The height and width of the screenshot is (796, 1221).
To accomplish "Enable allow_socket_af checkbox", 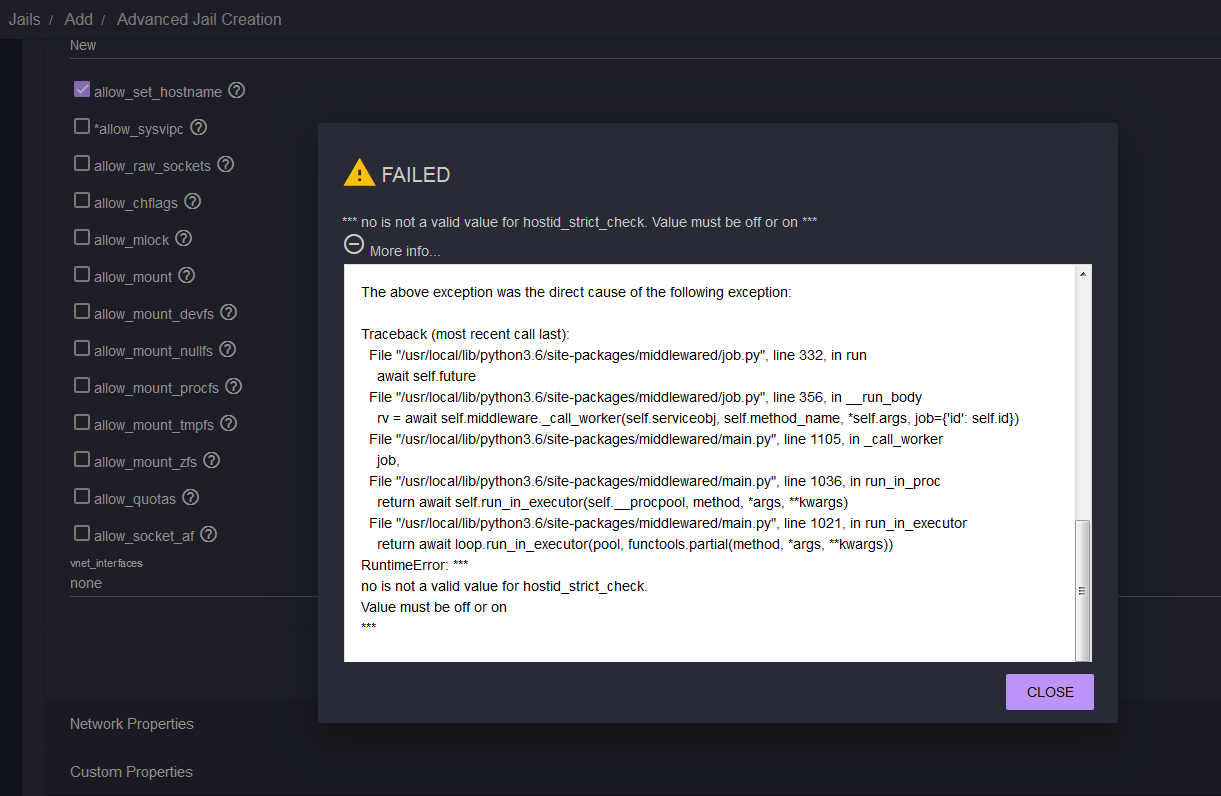I will 82,534.
